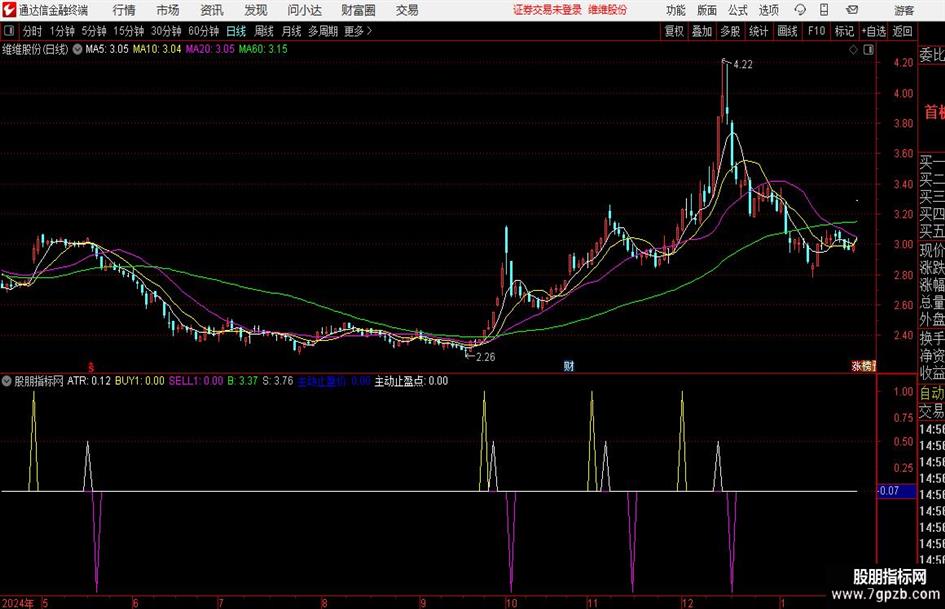Open the 发现 menu
The width and height of the screenshot is (945, 609).
tap(256, 10)
